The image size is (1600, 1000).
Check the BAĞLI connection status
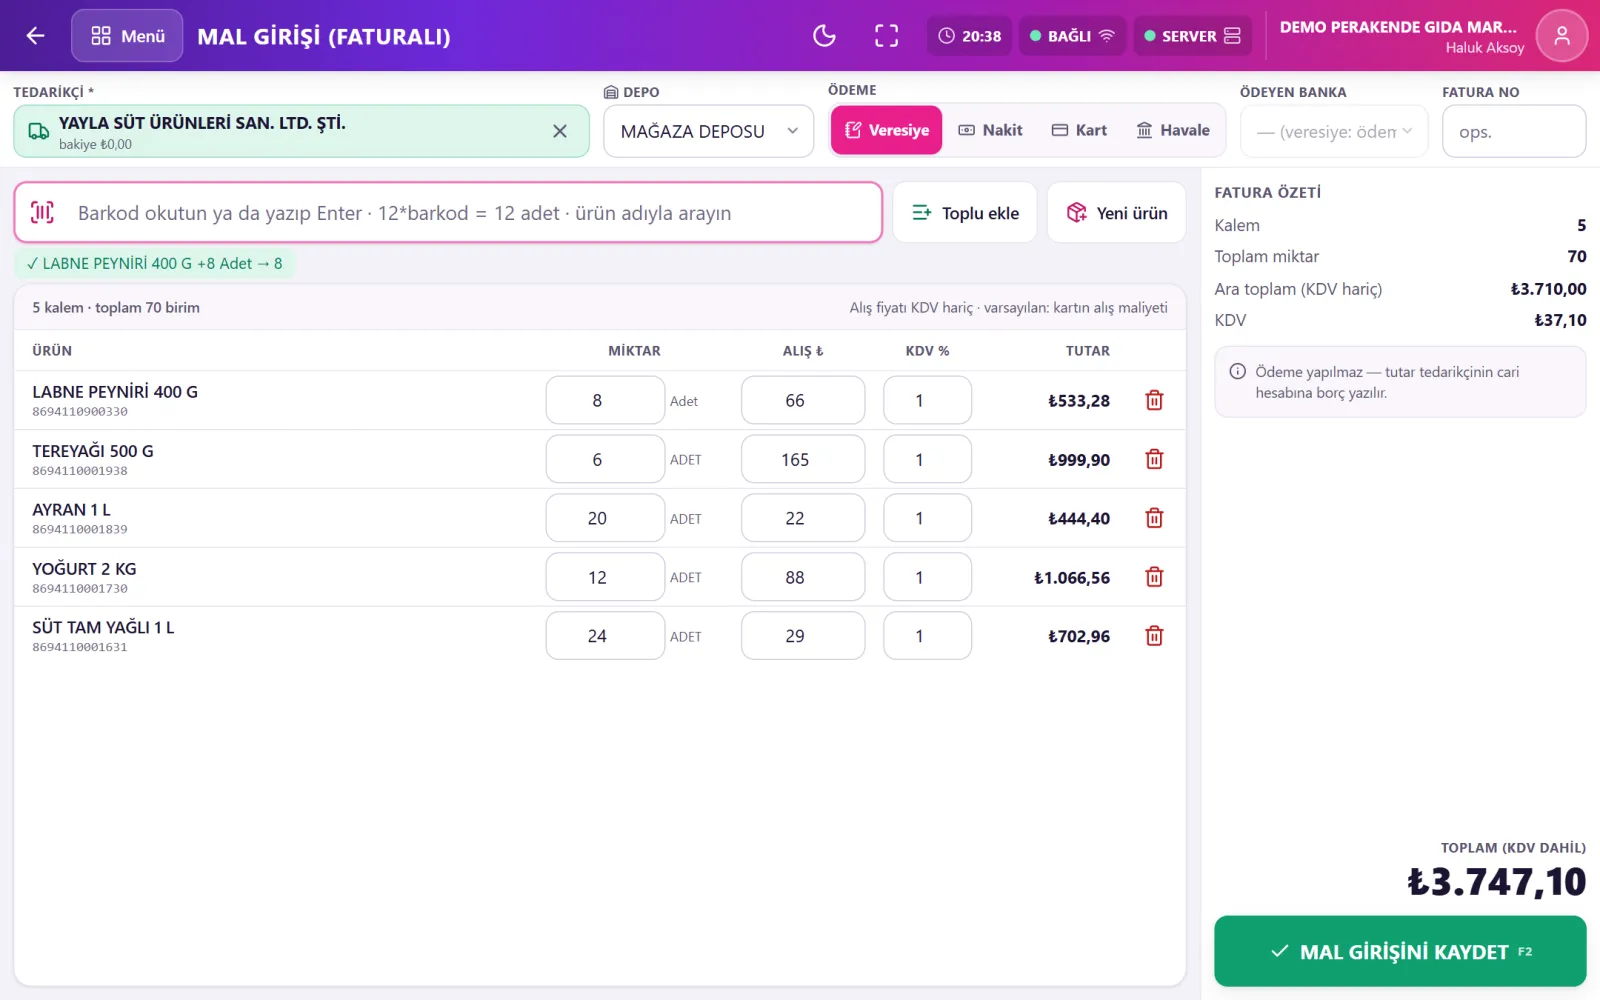coord(1072,36)
